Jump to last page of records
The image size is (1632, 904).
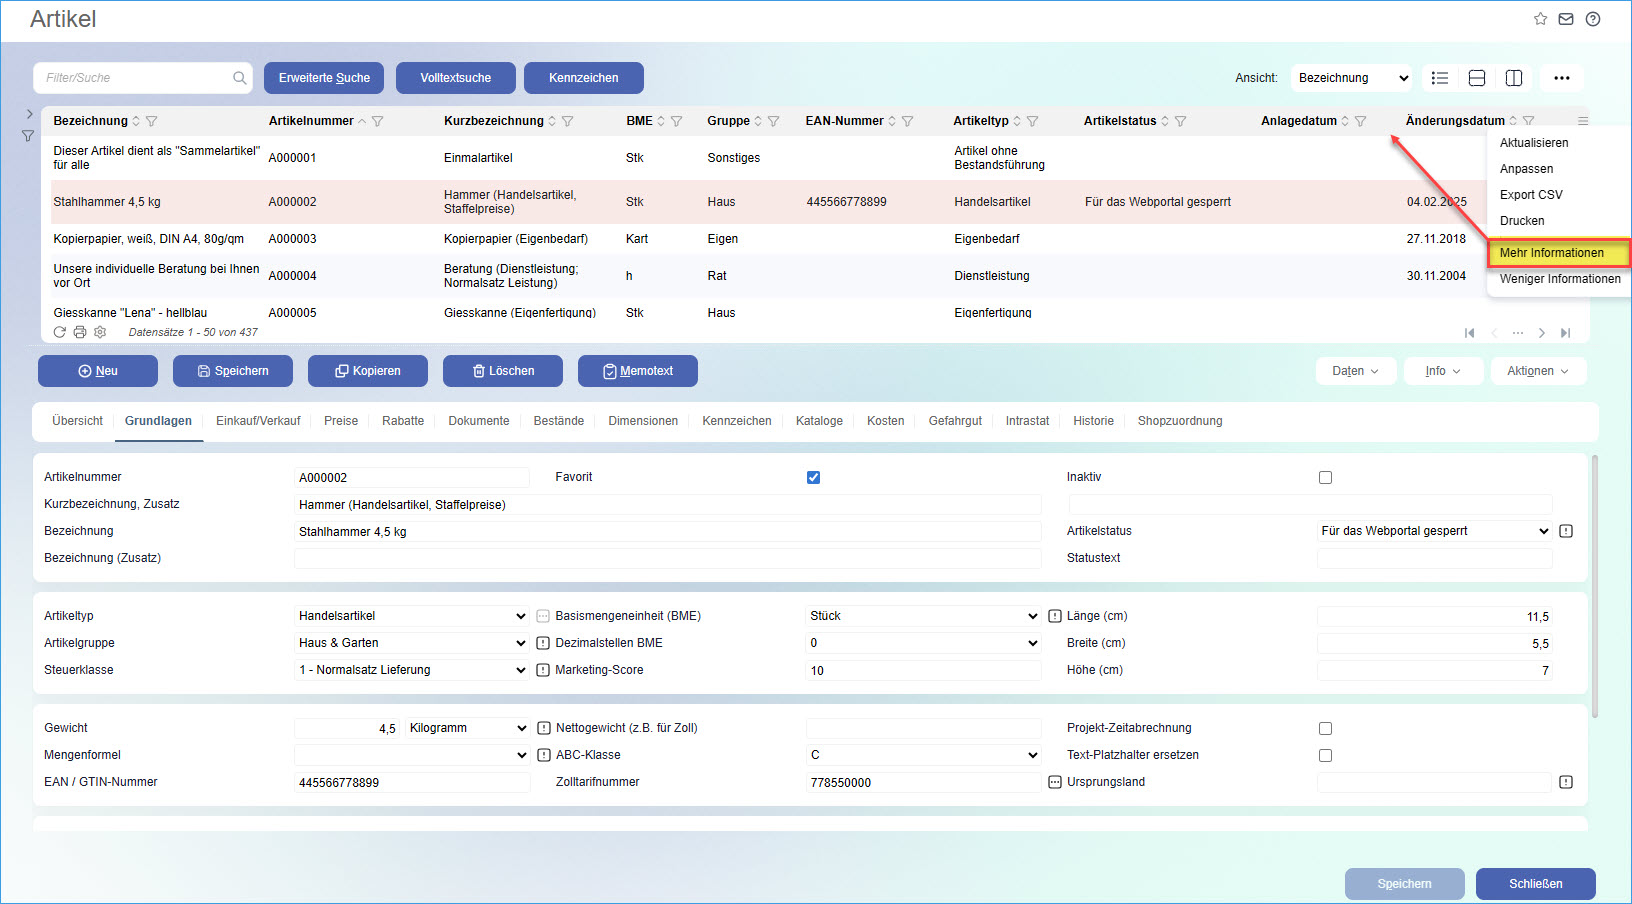tap(1565, 333)
